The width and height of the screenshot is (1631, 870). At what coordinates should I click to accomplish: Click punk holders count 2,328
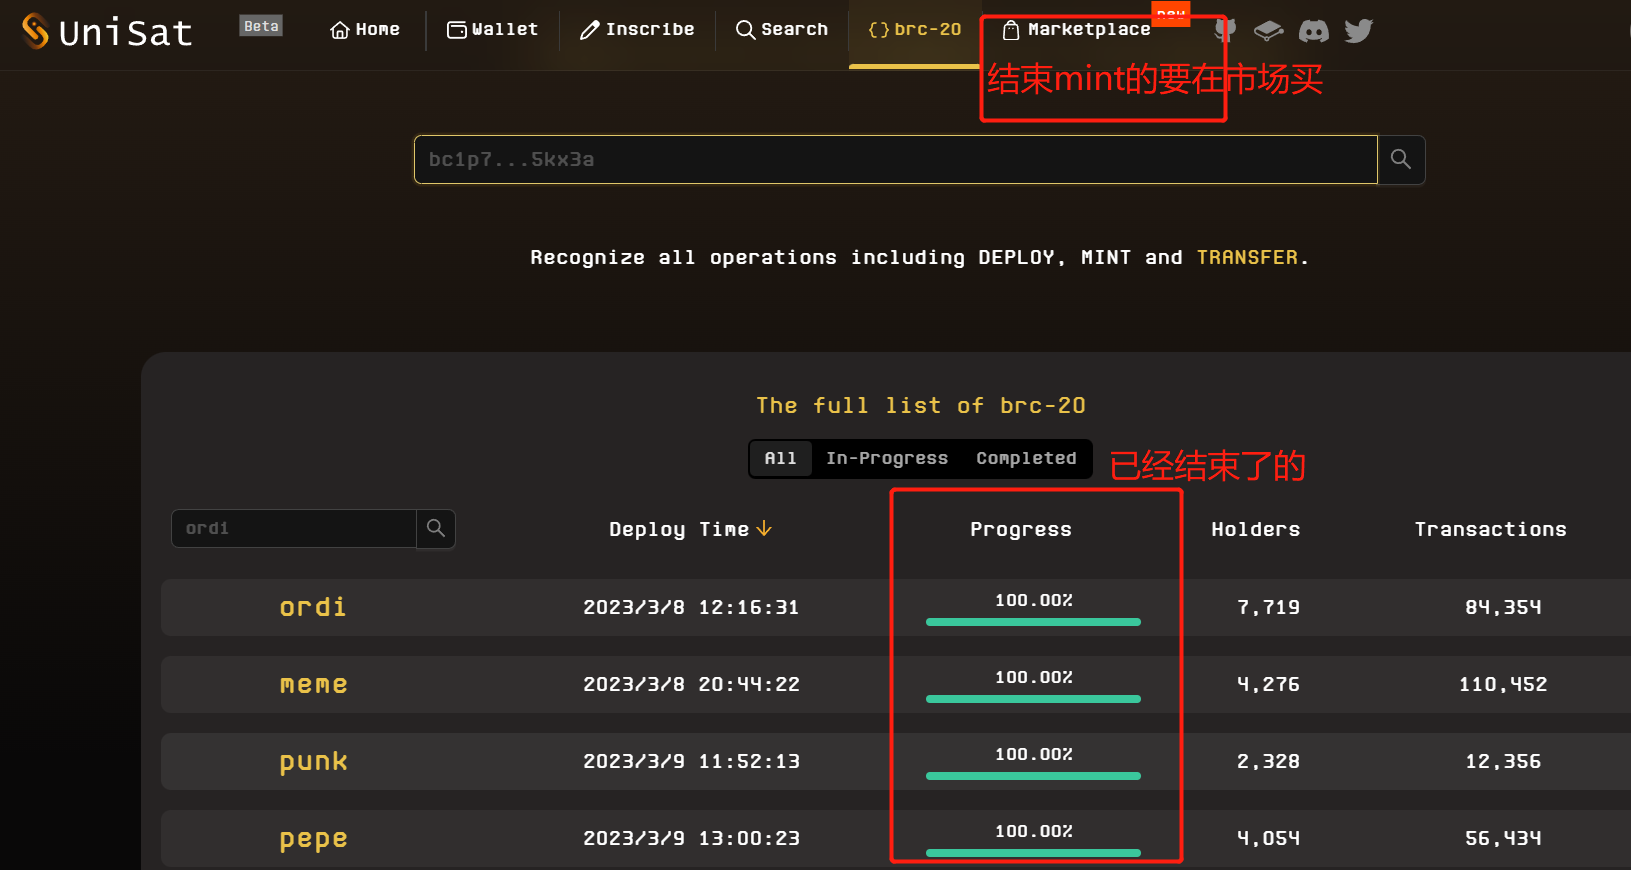[1268, 761]
